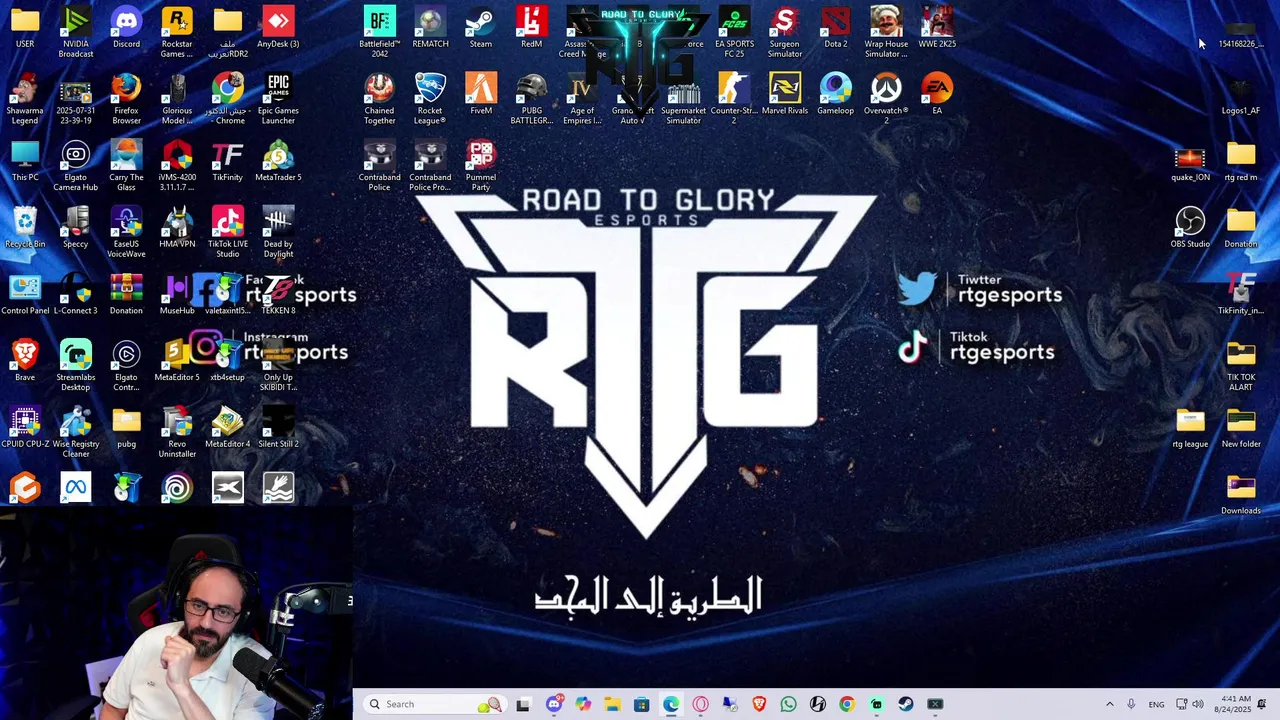Select the Gameloop desktop shortcut

click(835, 94)
